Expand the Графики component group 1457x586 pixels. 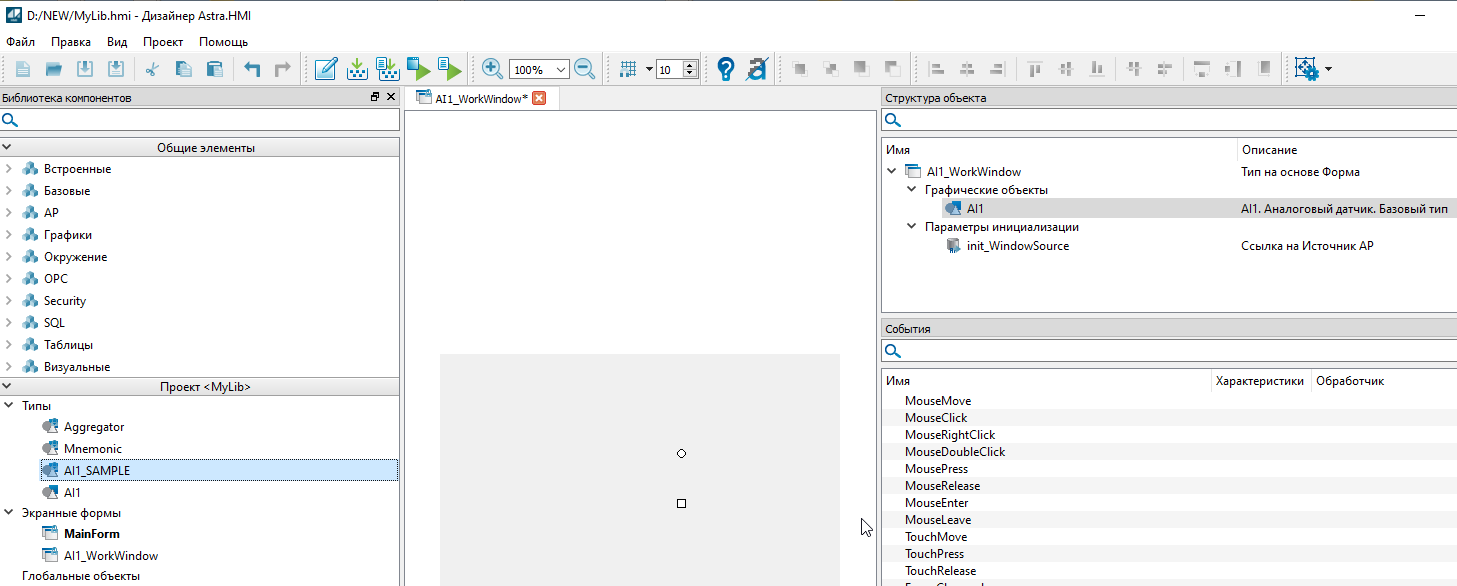9,235
